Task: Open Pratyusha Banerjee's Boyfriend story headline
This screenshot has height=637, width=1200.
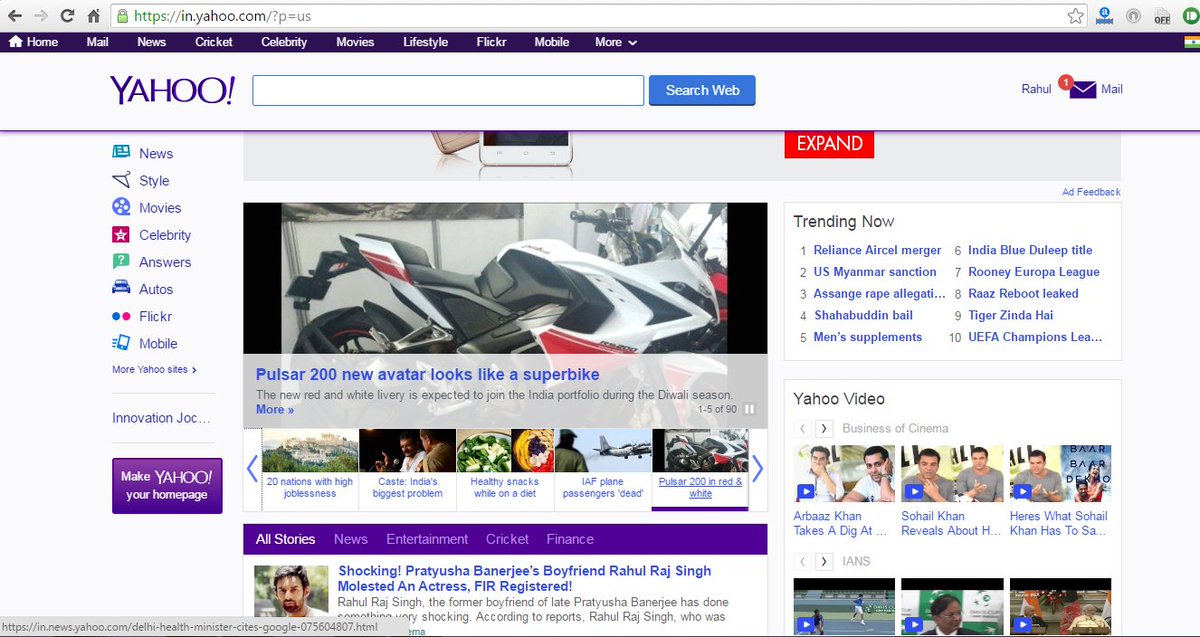Action: [x=524, y=578]
